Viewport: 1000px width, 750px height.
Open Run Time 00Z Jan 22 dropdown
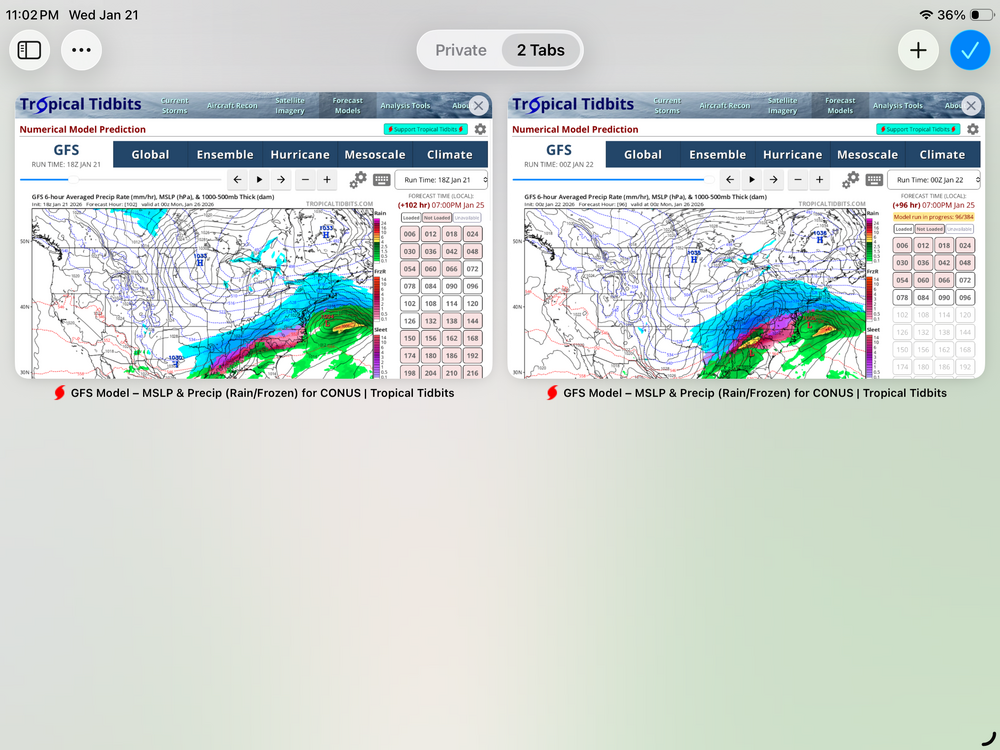[x=934, y=180]
